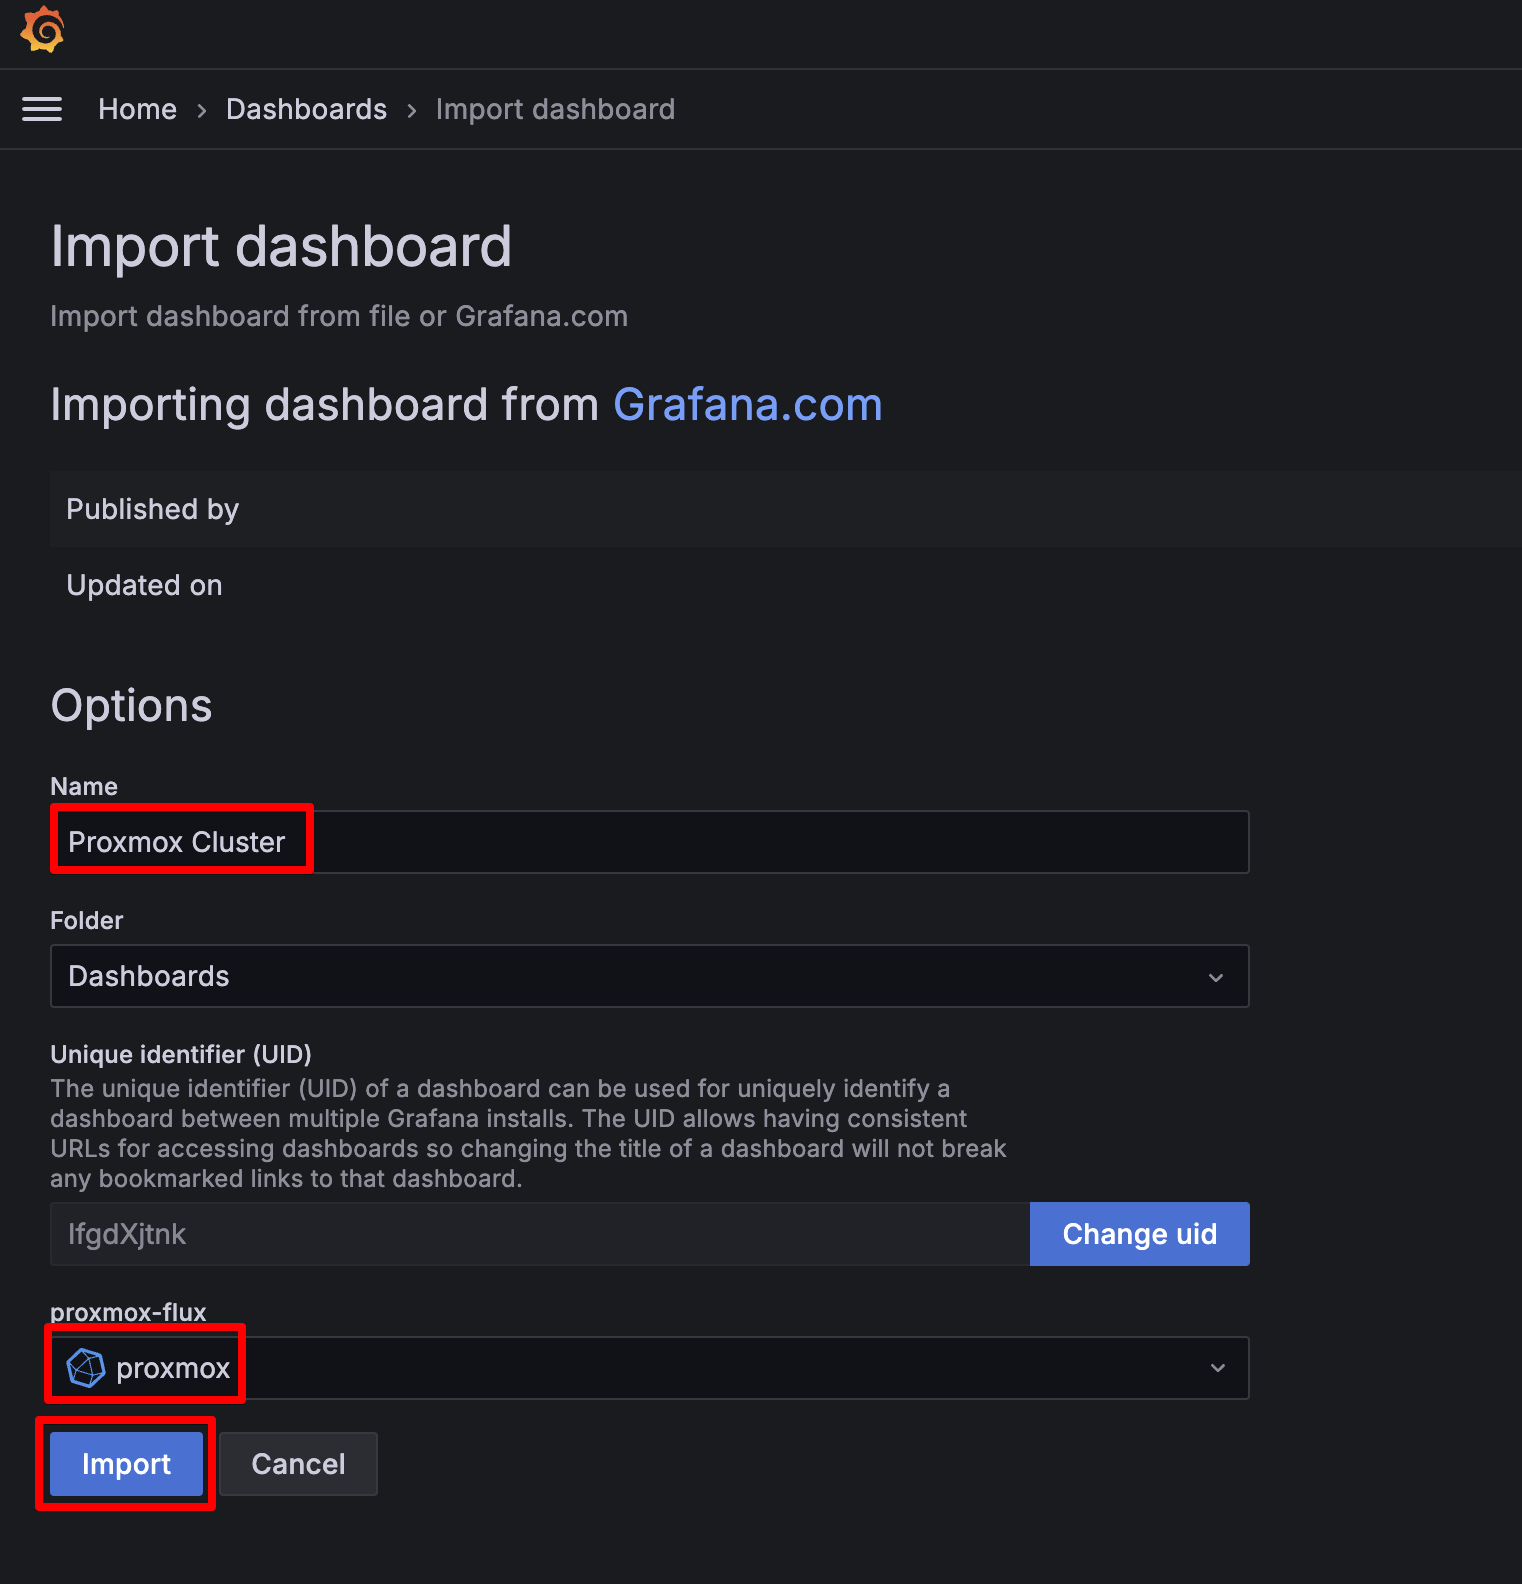Click the blue Import button

(x=126, y=1464)
